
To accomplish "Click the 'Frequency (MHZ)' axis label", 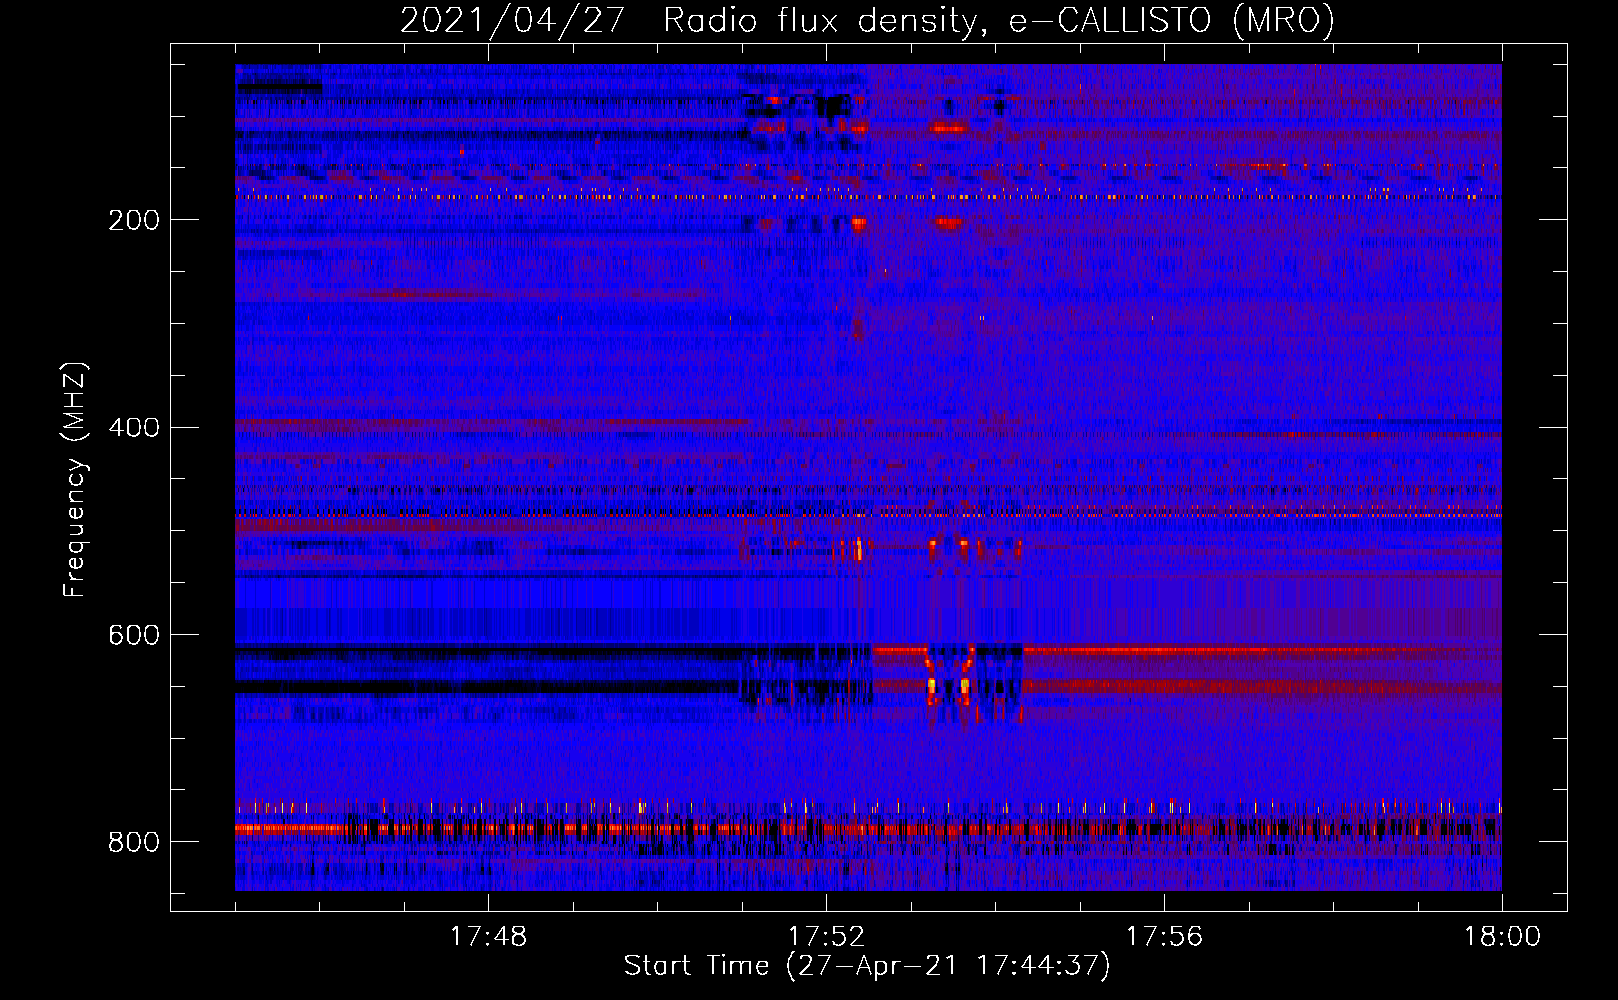I will point(75,480).
